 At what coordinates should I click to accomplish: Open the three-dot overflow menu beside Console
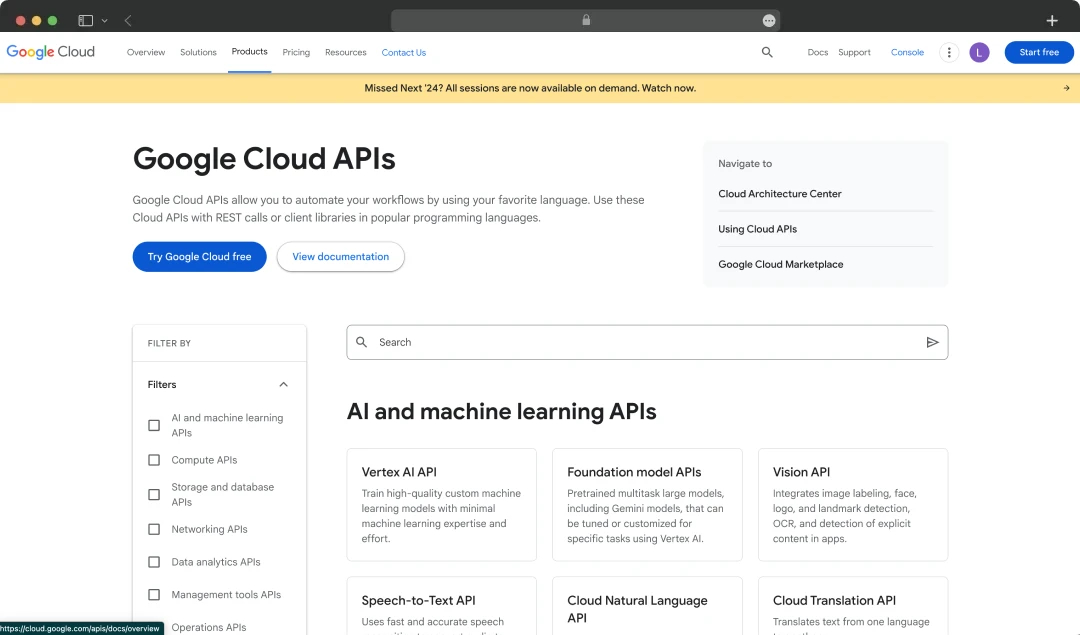click(x=948, y=52)
